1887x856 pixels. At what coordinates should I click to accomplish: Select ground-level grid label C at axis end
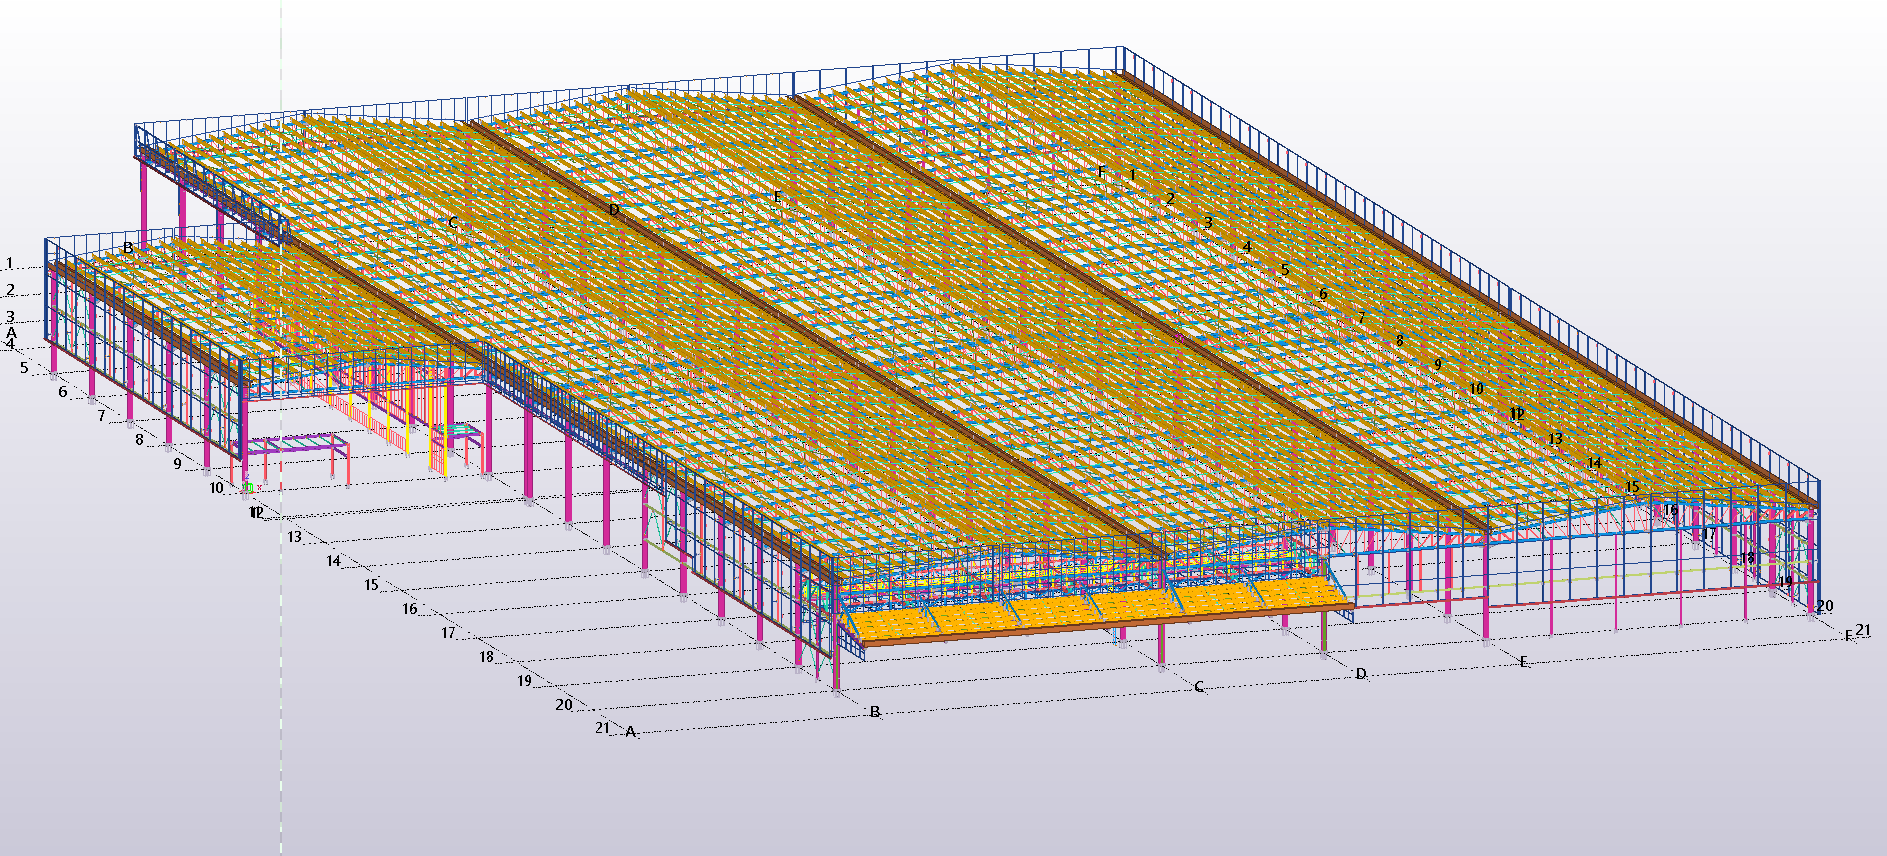click(1199, 687)
